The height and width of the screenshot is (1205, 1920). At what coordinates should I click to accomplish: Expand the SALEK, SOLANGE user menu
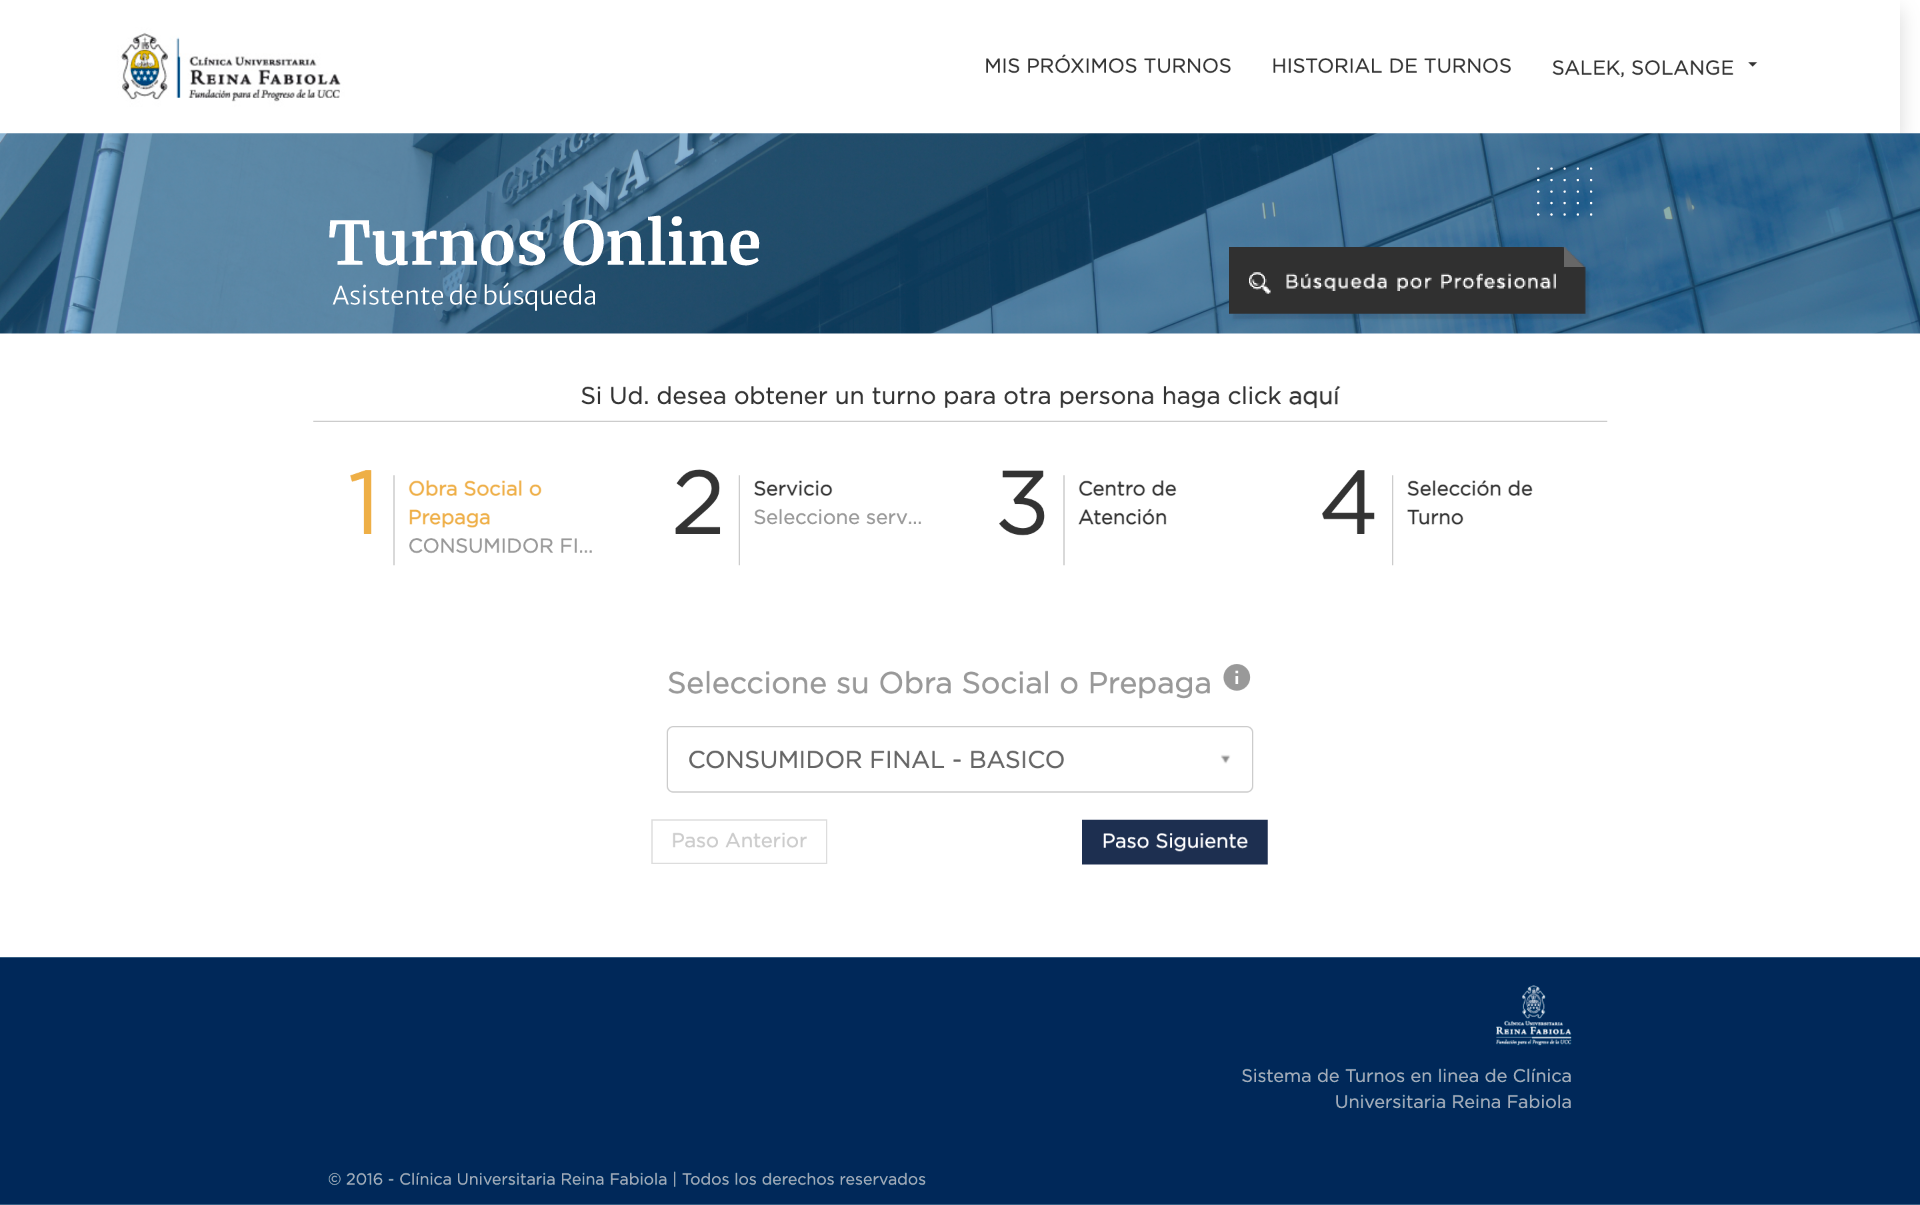[x=1653, y=67]
